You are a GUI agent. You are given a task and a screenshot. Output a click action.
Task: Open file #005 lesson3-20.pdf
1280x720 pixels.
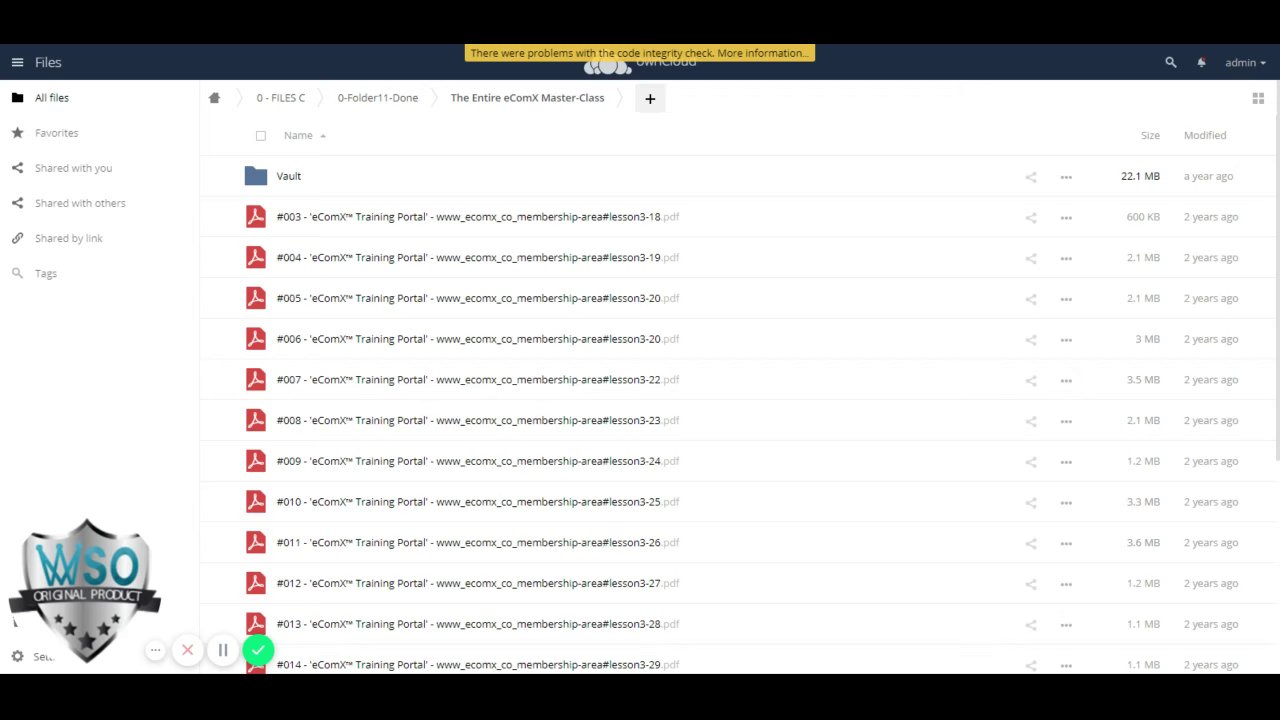coord(478,298)
